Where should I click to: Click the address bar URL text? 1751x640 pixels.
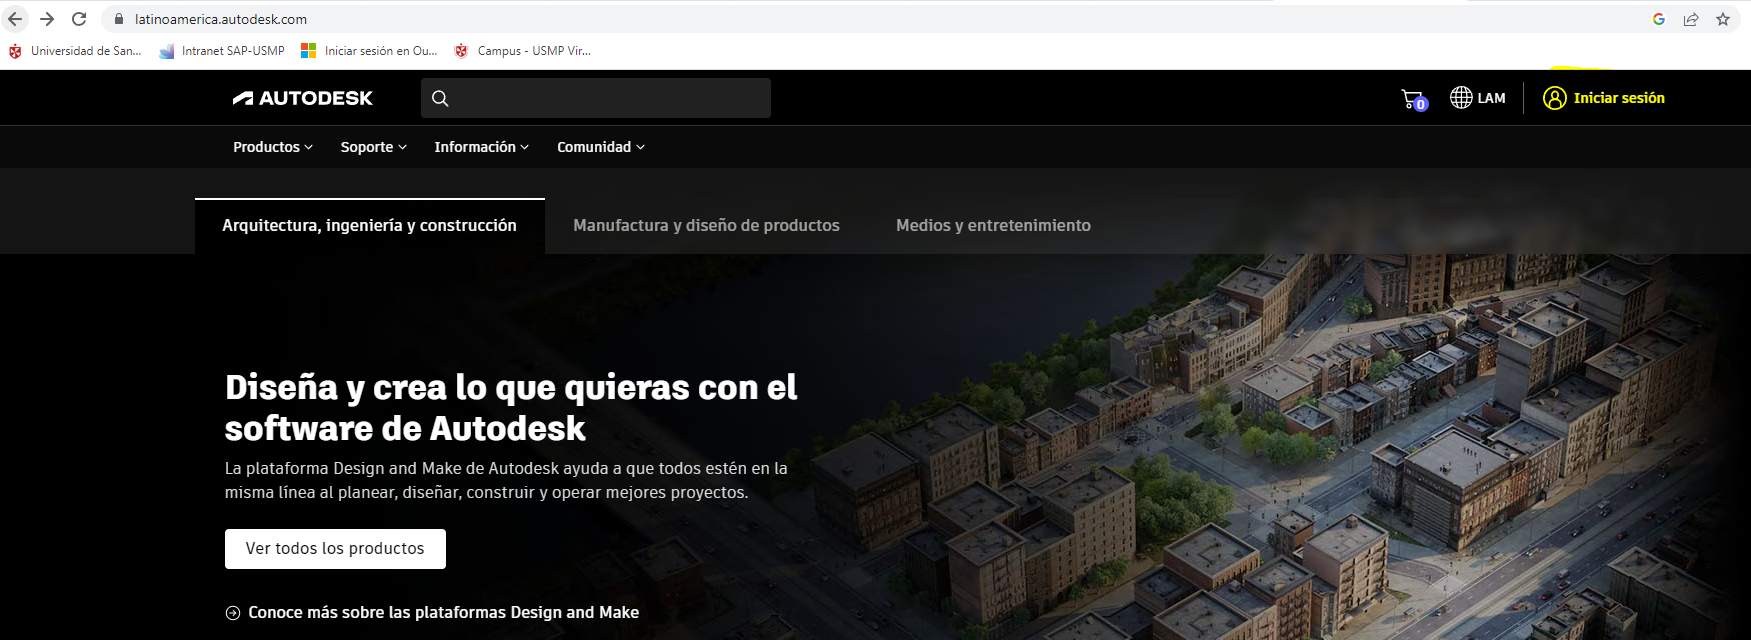[x=221, y=19]
